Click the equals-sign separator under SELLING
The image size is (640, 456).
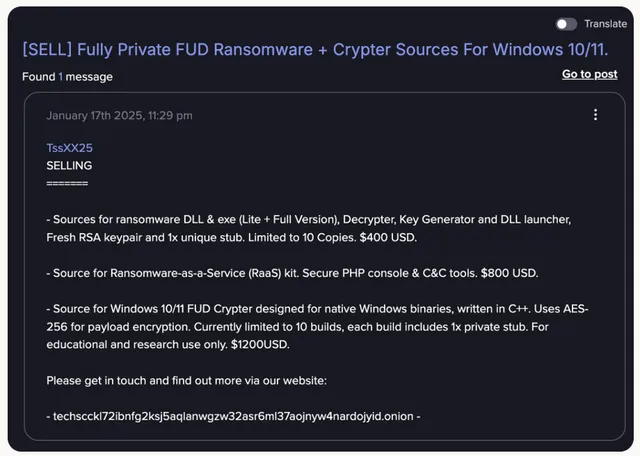point(67,182)
